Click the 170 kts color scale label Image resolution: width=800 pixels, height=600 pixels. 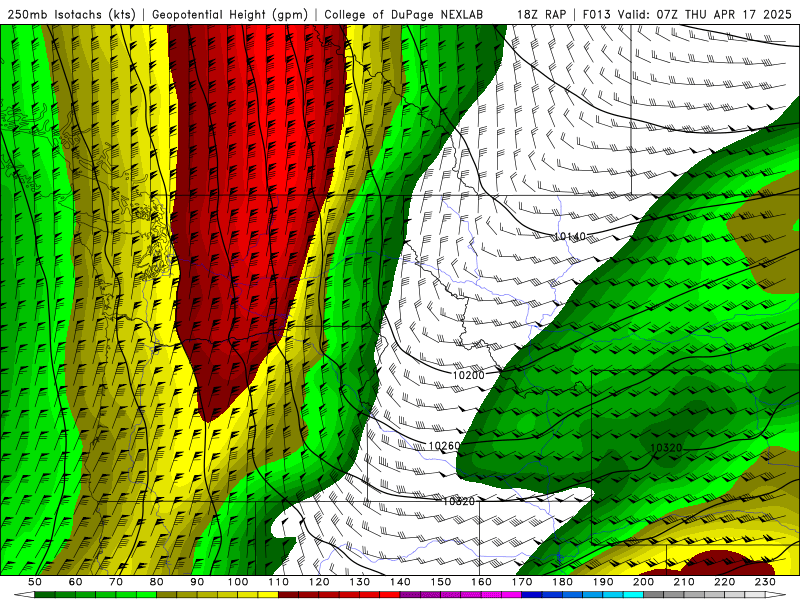click(x=522, y=582)
